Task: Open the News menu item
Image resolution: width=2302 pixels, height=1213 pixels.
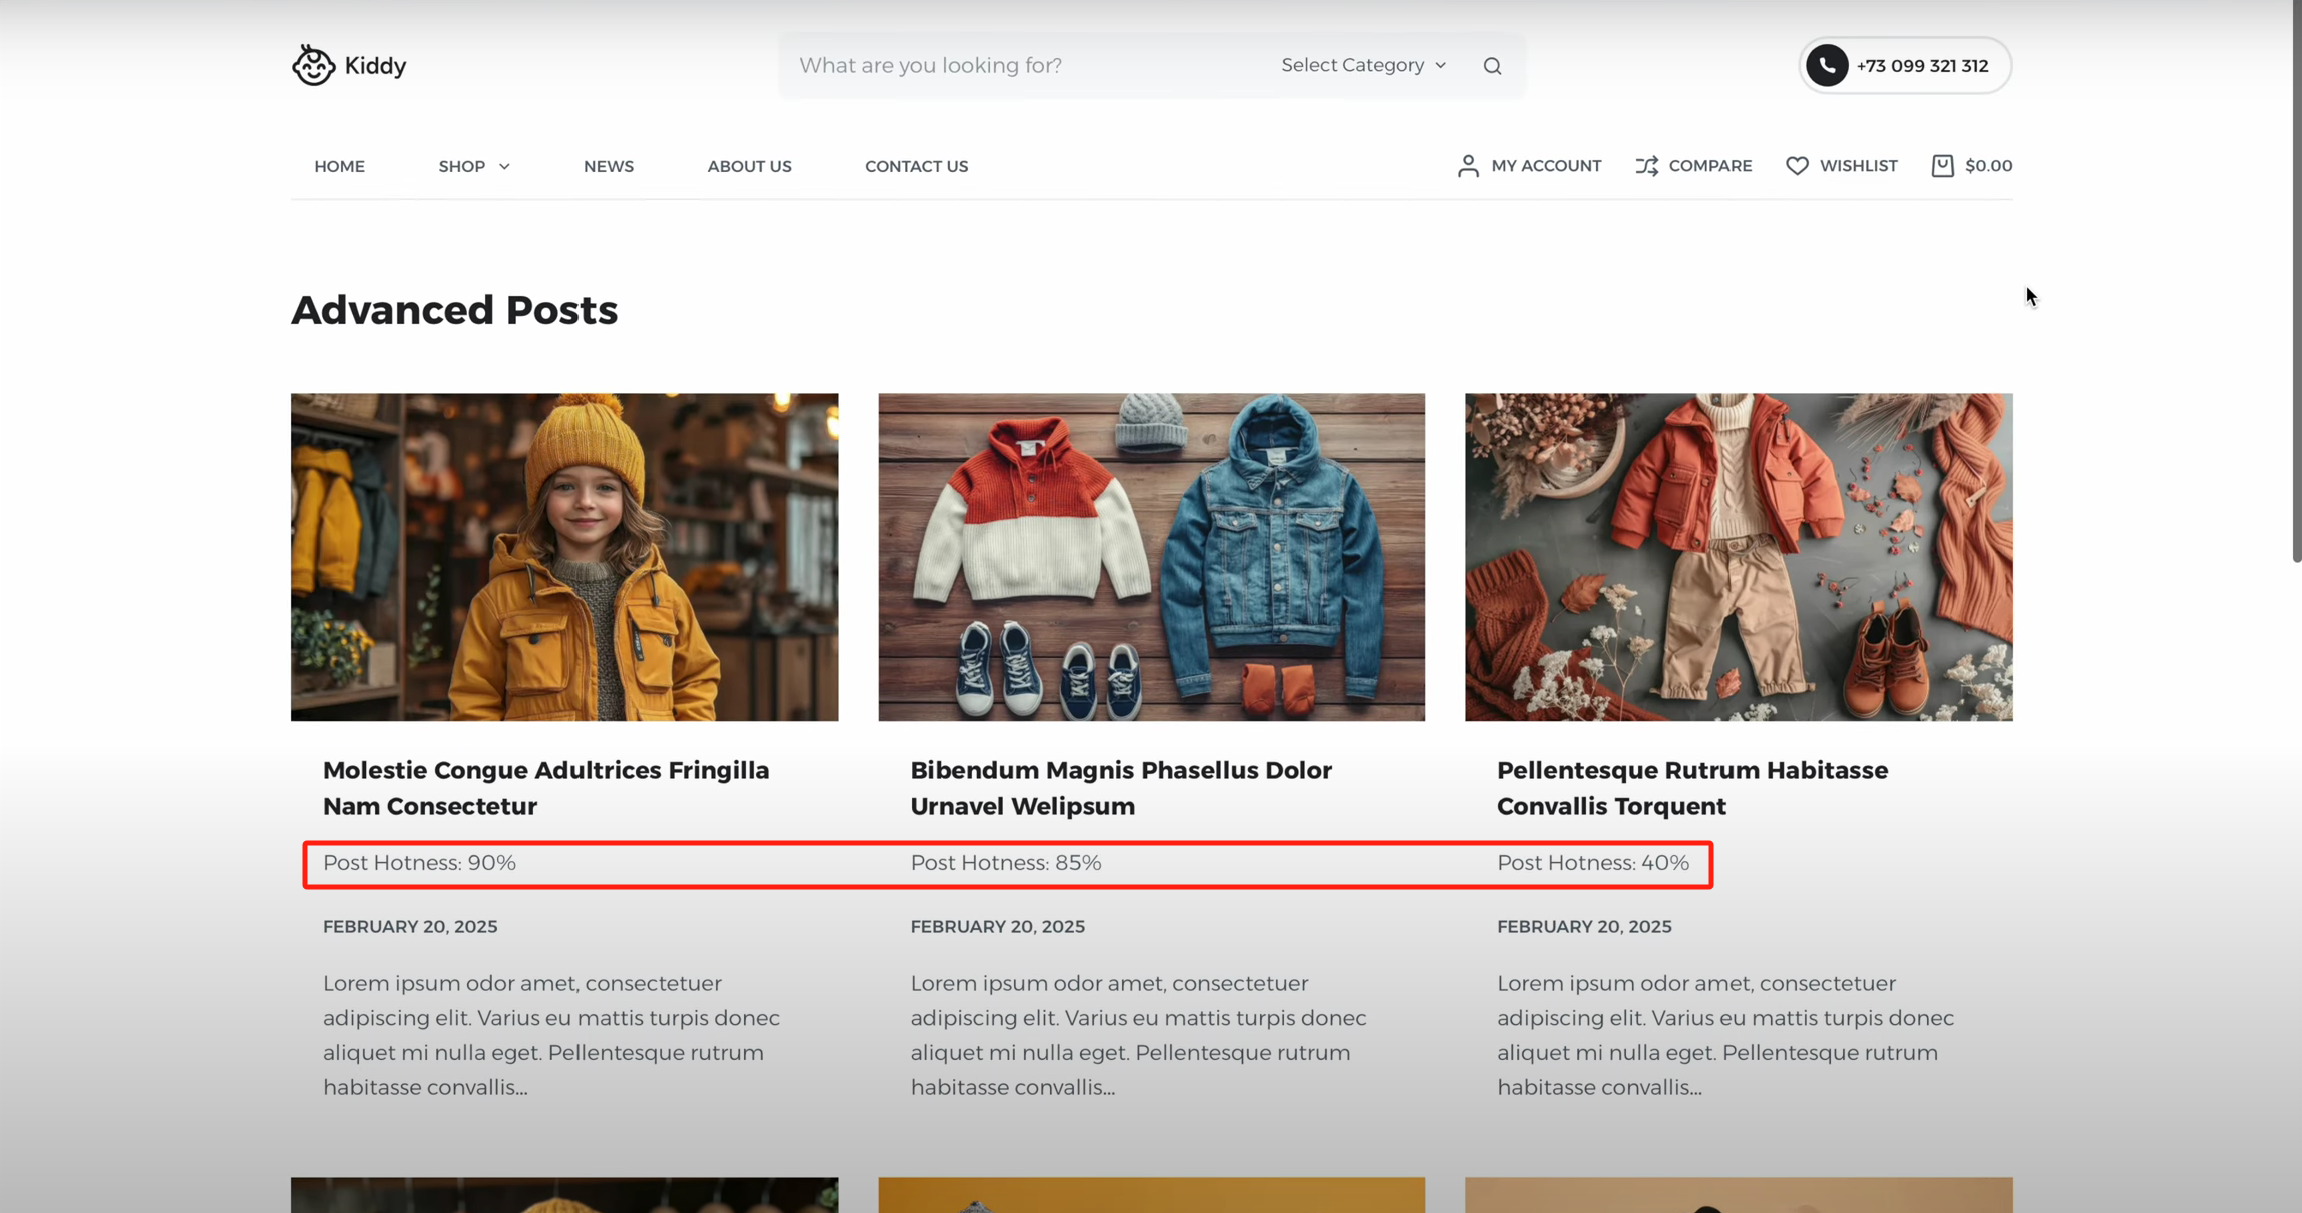Action: (608, 167)
